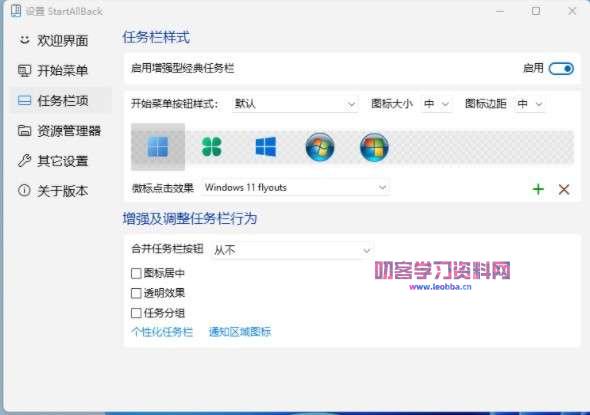
Task: Open the 通知区域图标 link
Action: coord(240,332)
